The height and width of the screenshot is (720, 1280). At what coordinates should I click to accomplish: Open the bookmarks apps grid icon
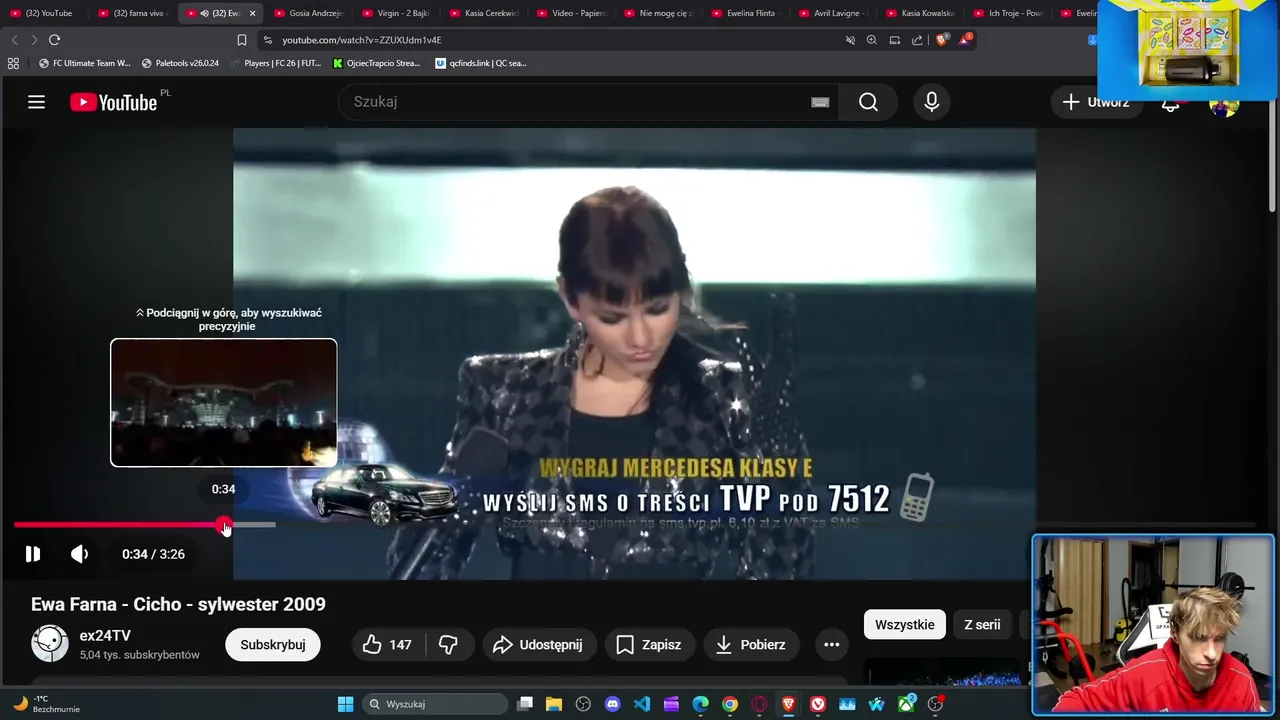[13, 63]
